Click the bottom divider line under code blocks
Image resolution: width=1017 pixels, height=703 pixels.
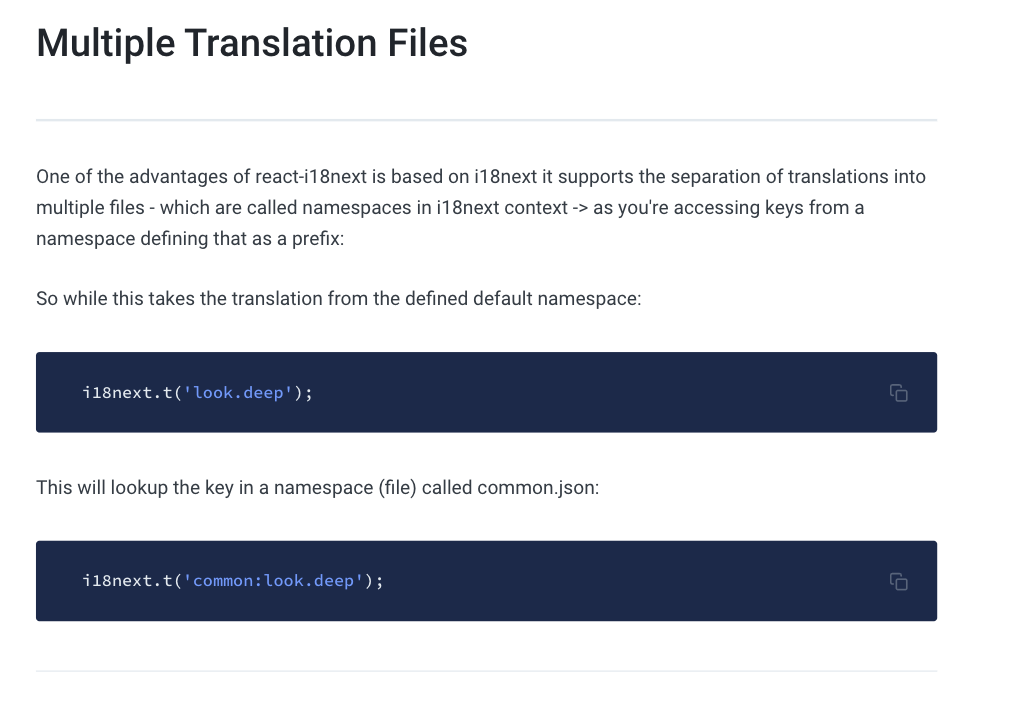[486, 670]
